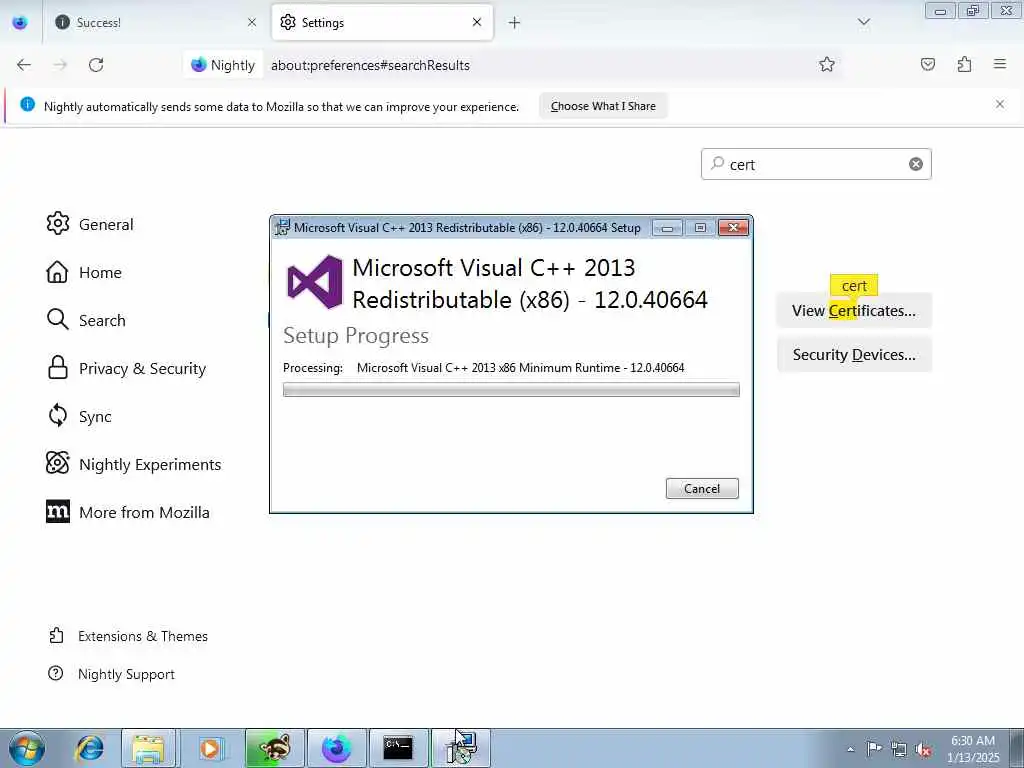The height and width of the screenshot is (768, 1024).
Task: Open the Pocket save icon
Action: 928,64
